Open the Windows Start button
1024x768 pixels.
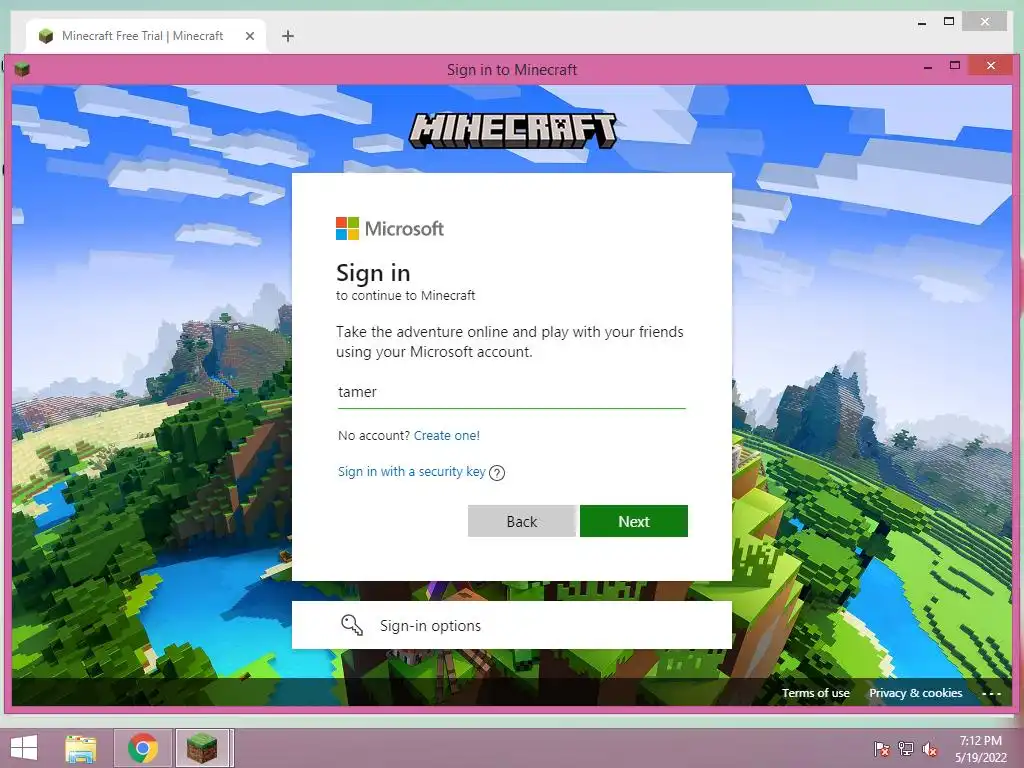pyautogui.click(x=24, y=748)
